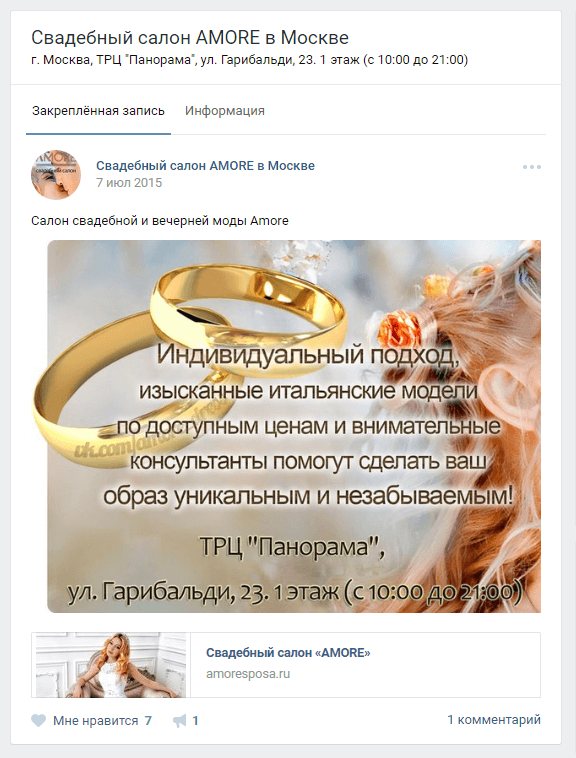Screen dimensions: 576x758
Task: Click the share count number 1
Action: coord(195,721)
